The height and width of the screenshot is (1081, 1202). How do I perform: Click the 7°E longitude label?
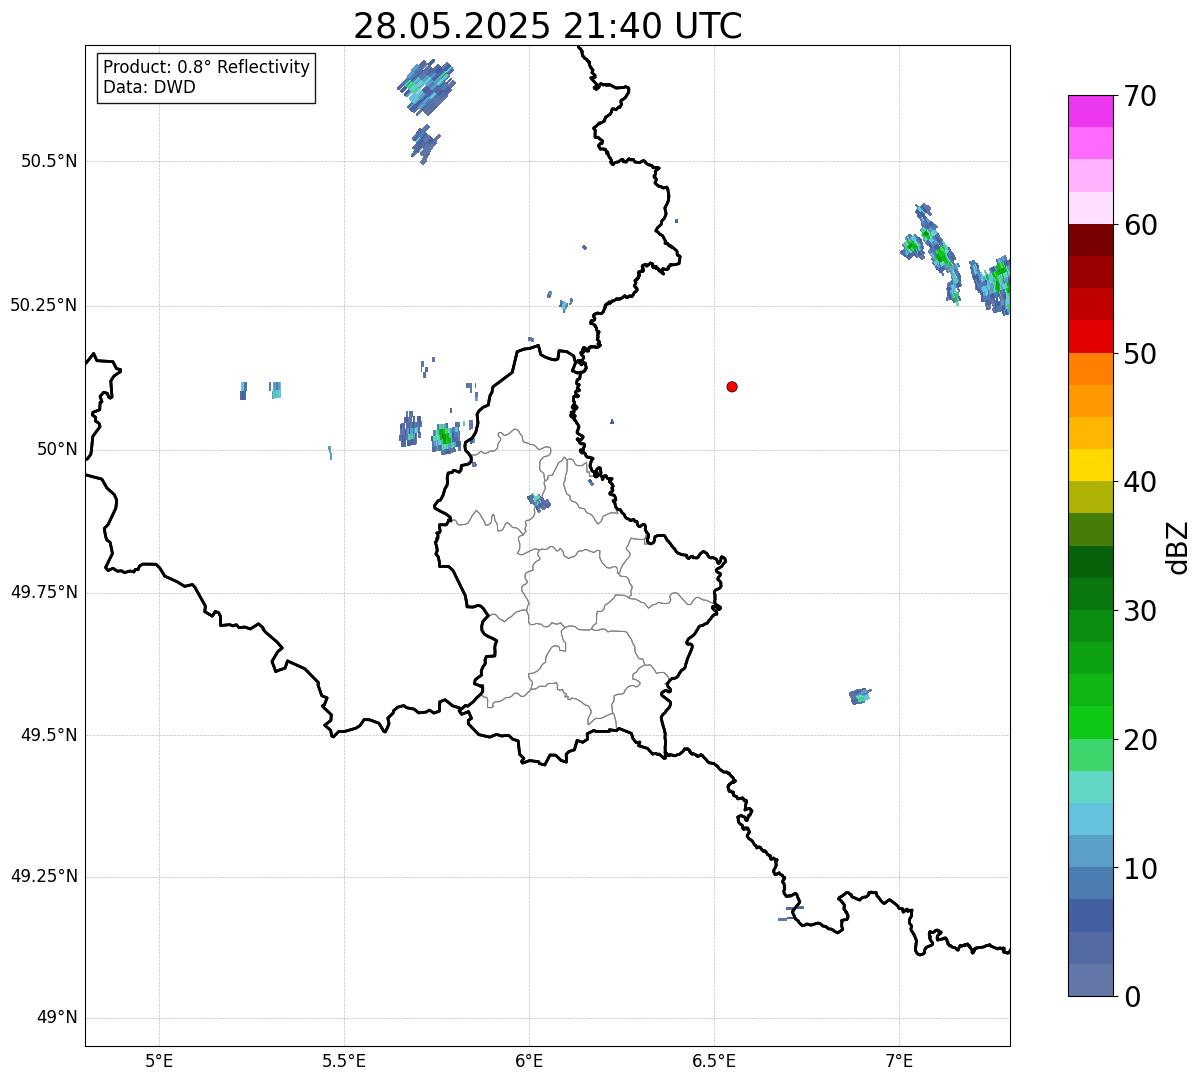[899, 1060]
